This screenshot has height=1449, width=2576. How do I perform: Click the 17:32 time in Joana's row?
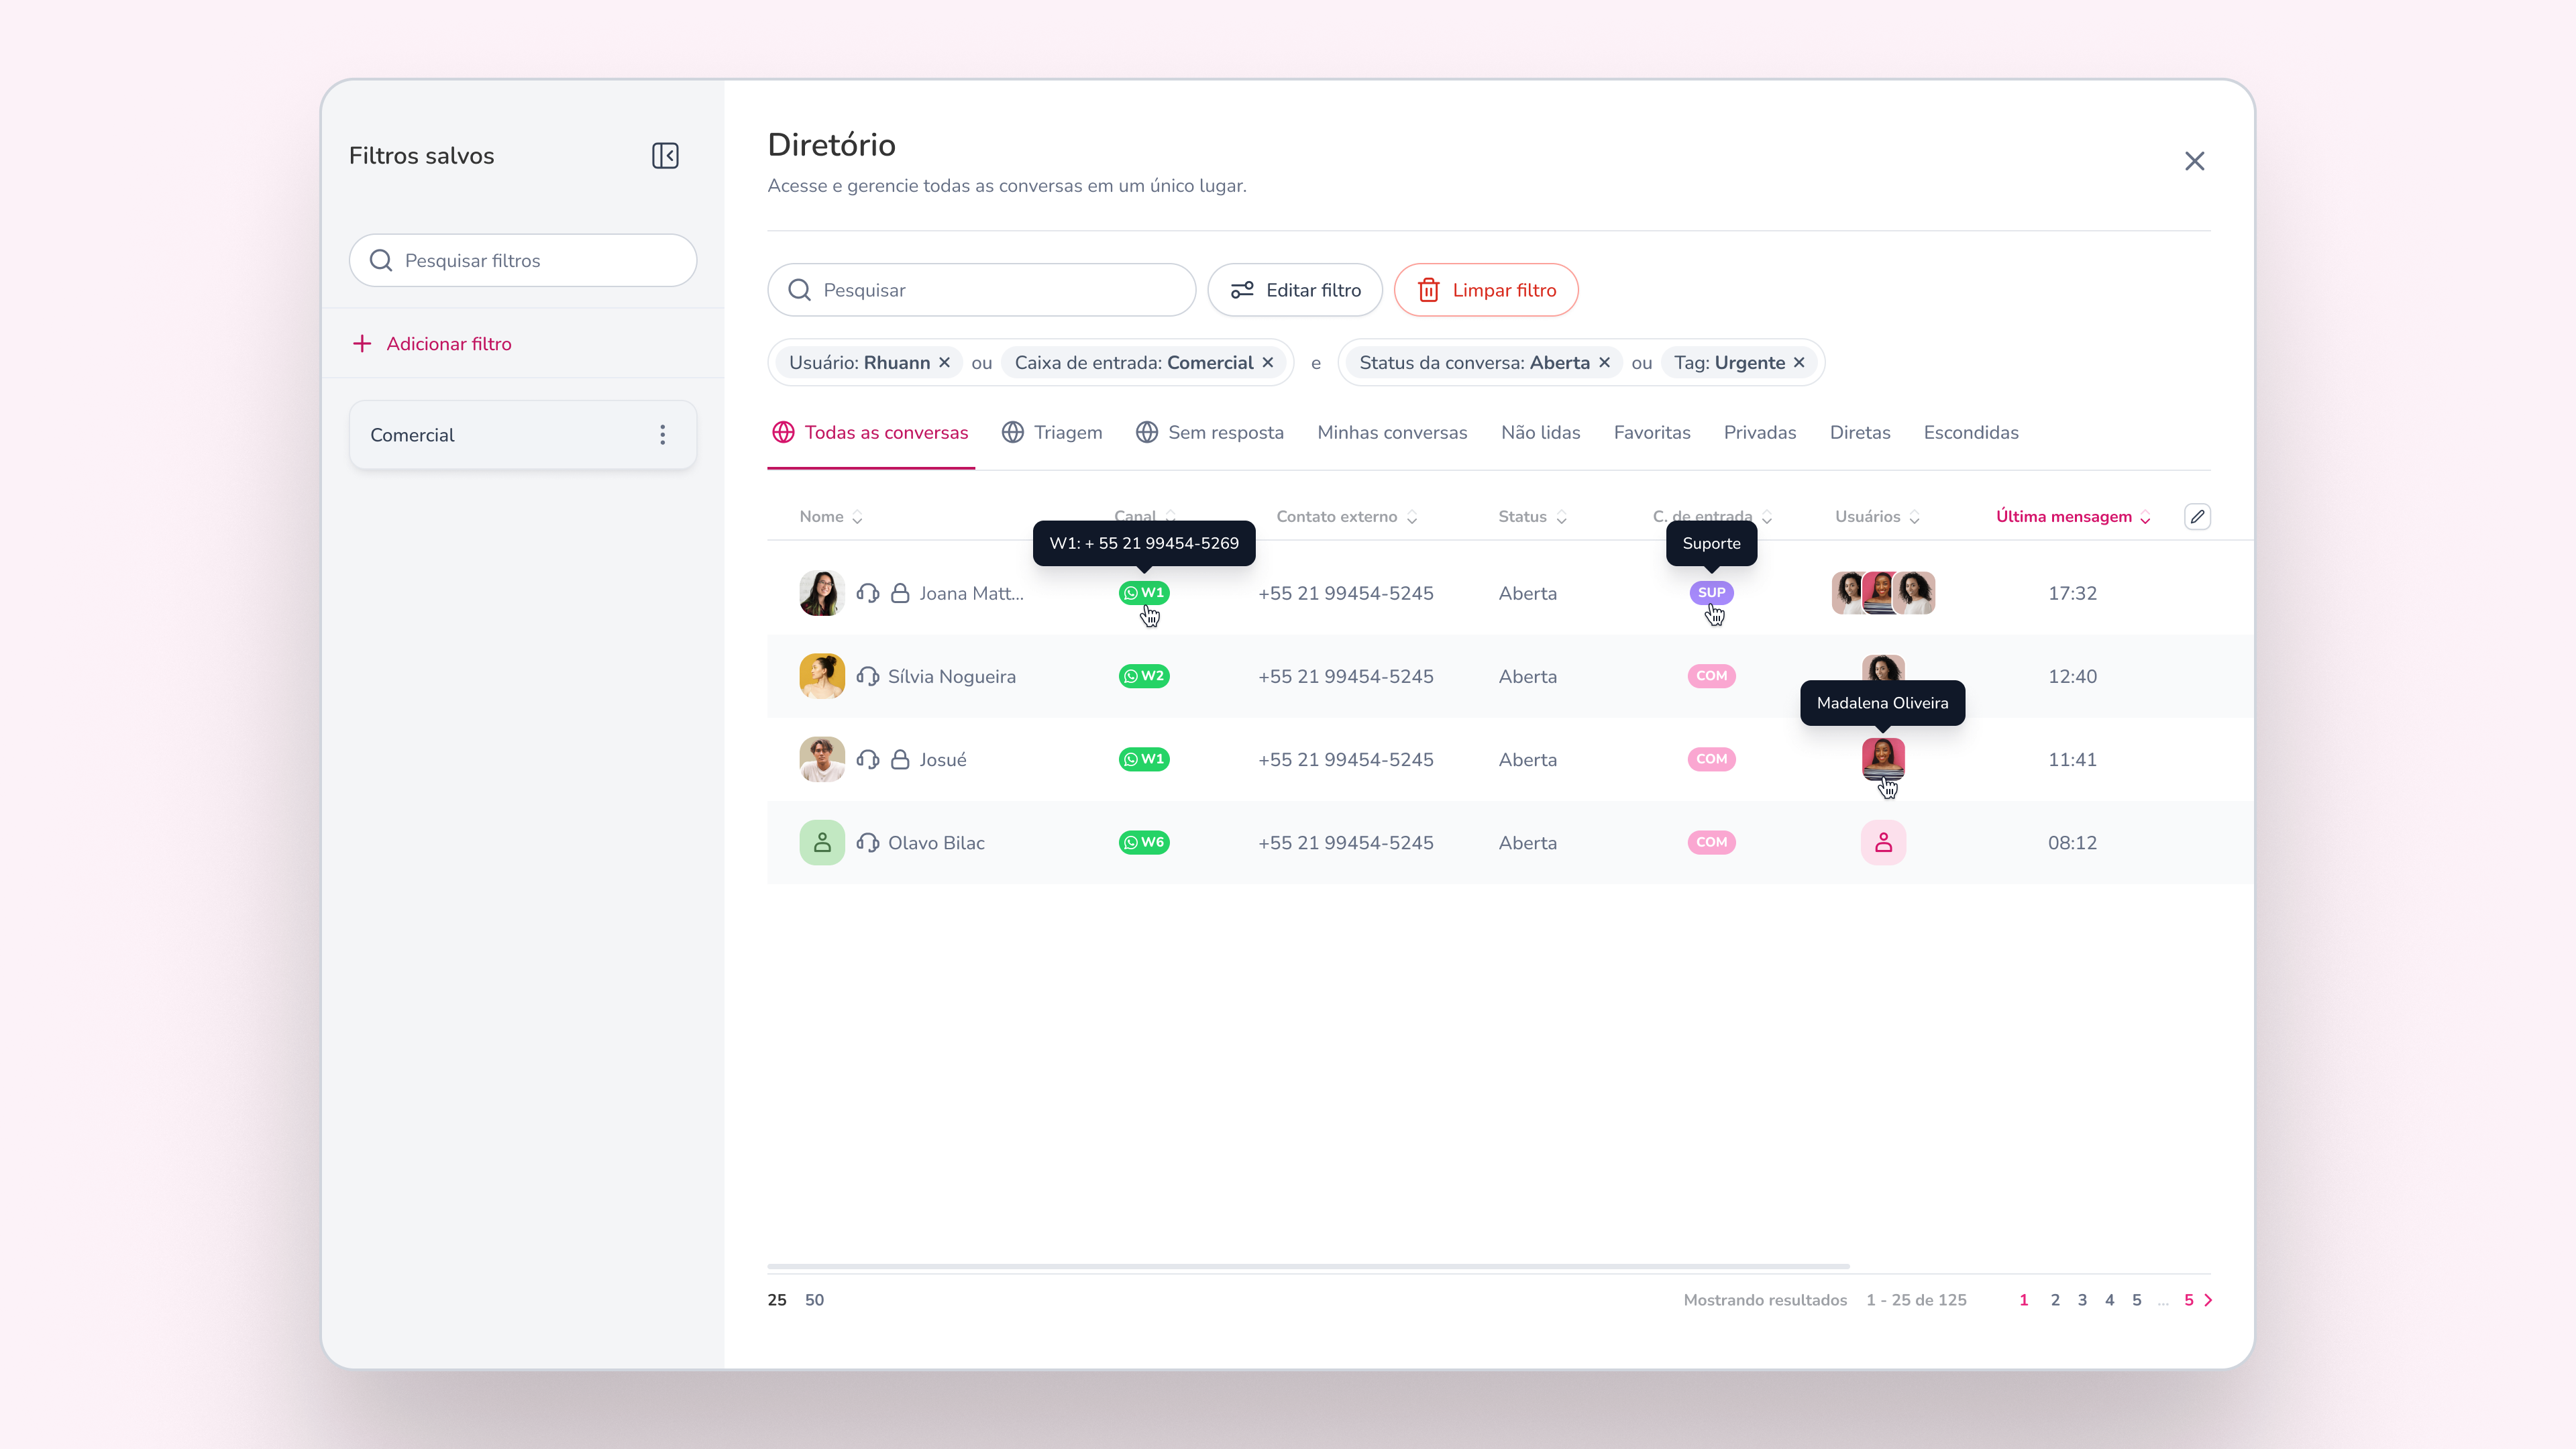click(2072, 593)
